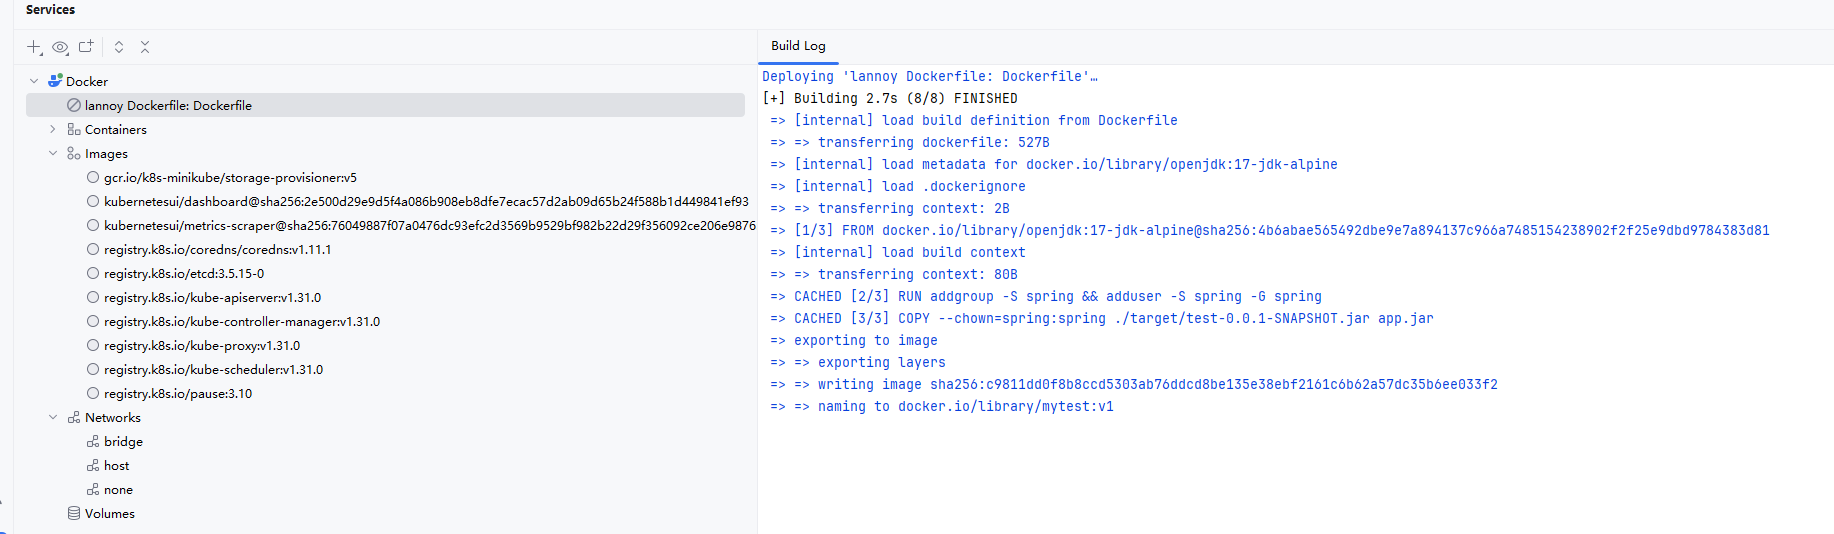Screen dimensions: 1834x534
Task: Switch to the Build Log tab
Action: click(x=798, y=46)
